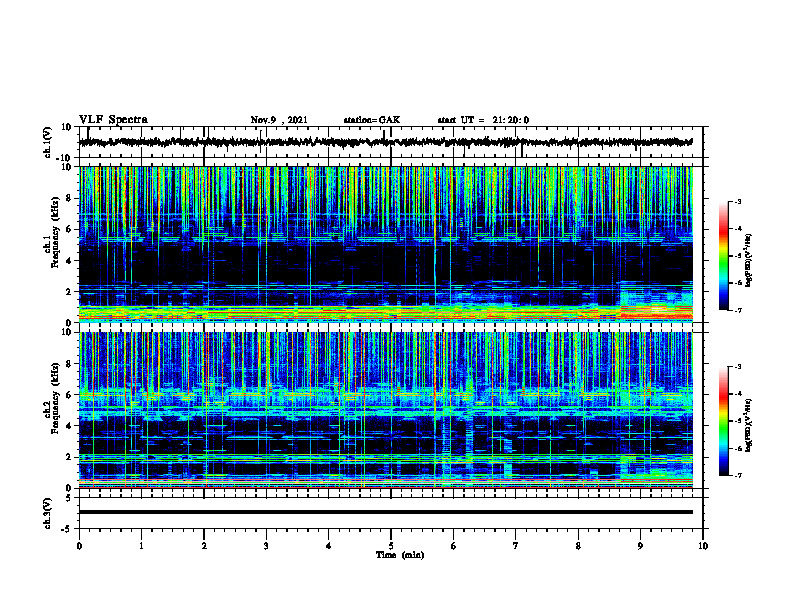The width and height of the screenshot is (792, 612).
Task: Click the ch.2 spectrogram panel
Action: pos(386,410)
